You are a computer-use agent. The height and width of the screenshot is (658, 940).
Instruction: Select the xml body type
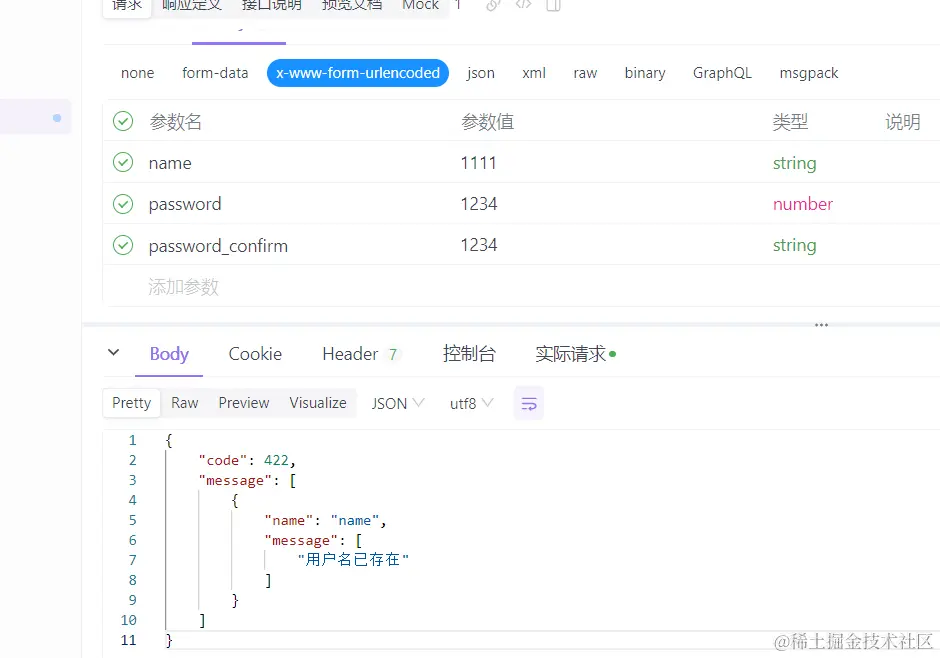(x=534, y=73)
